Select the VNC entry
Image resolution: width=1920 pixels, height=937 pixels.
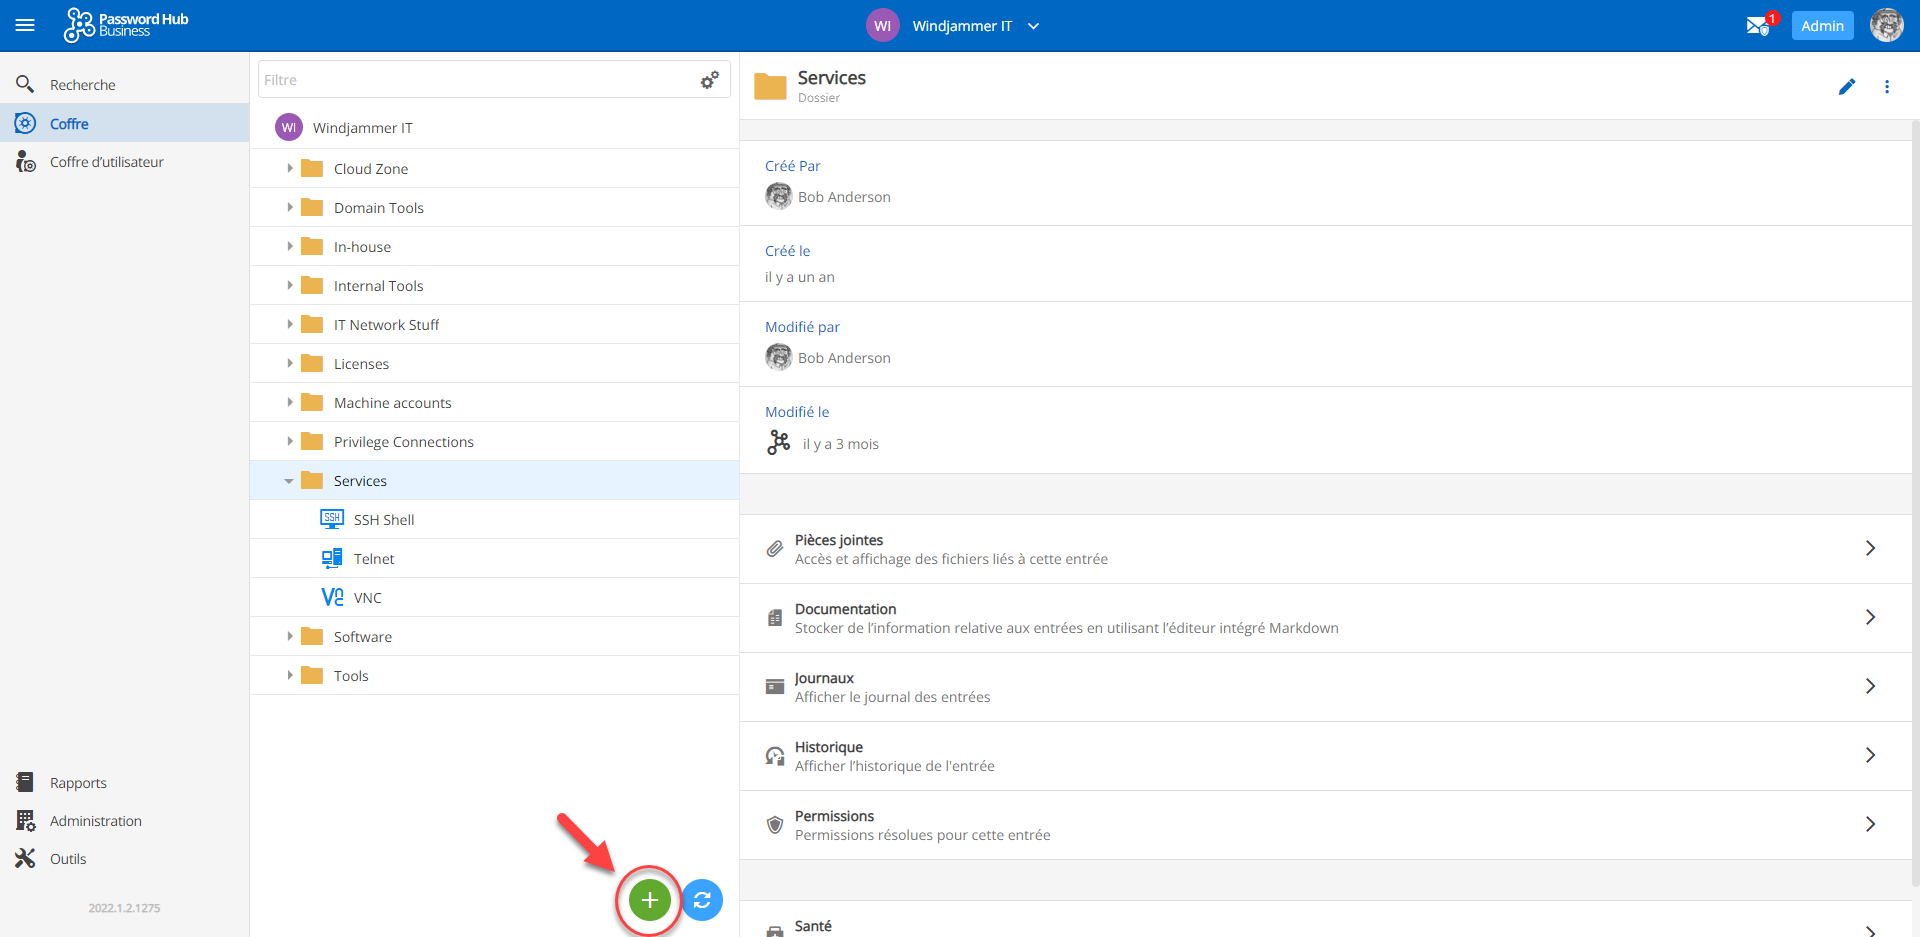tap(367, 598)
